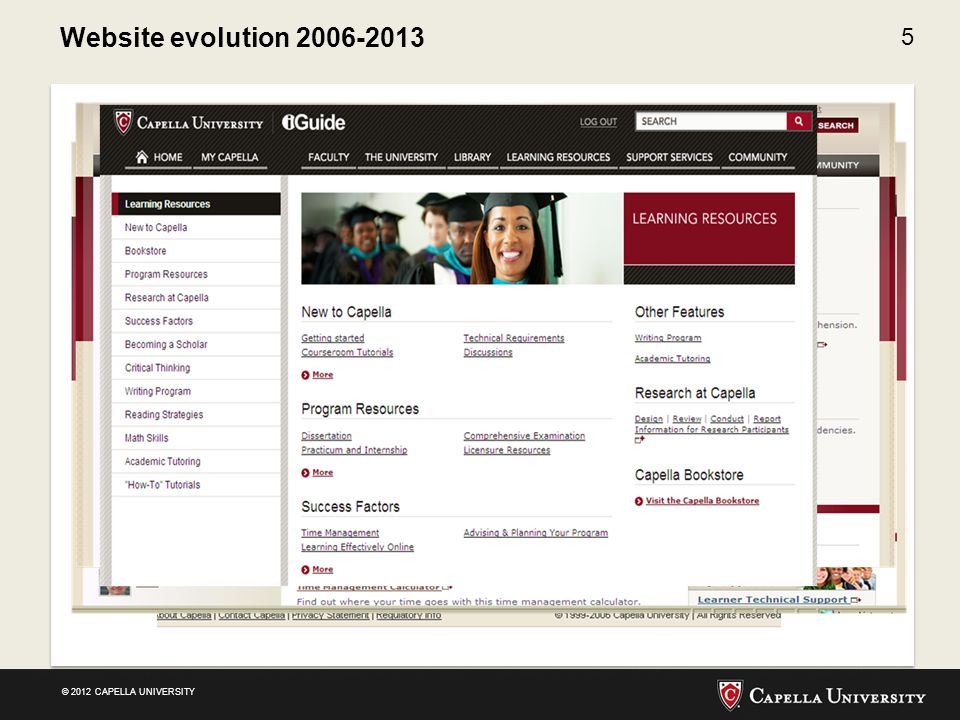This screenshot has height=720, width=960.
Task: Select "How-To" Tutorials in the sidebar
Action: pyautogui.click(x=196, y=484)
